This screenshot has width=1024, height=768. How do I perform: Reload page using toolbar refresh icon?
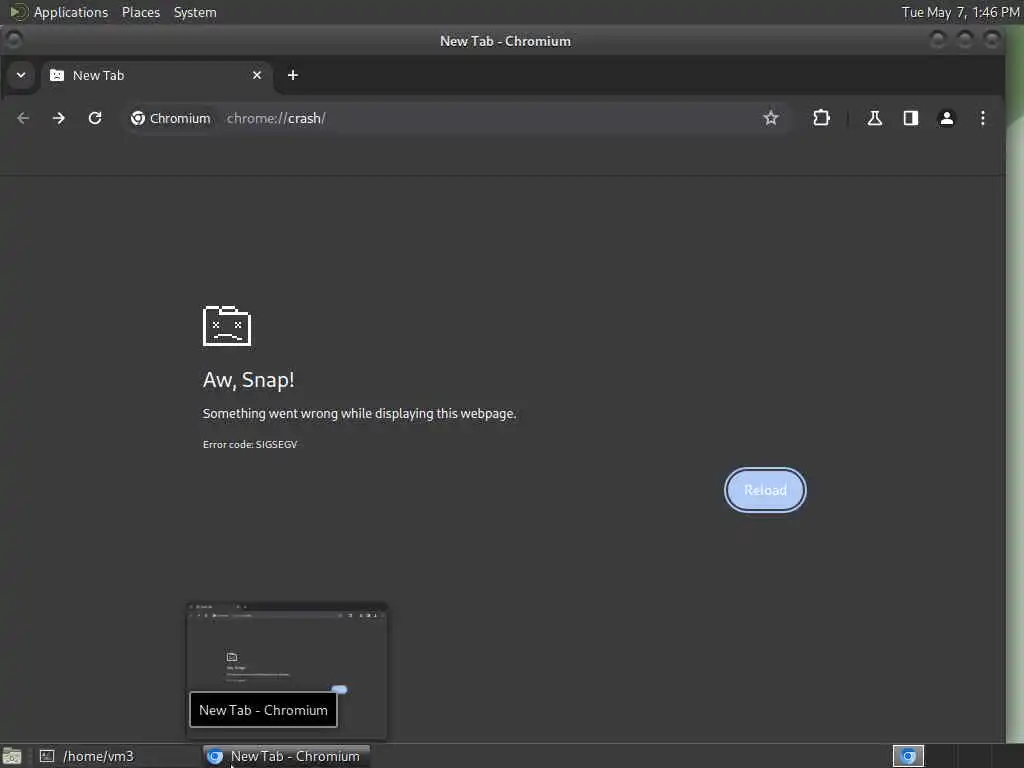tap(95, 118)
